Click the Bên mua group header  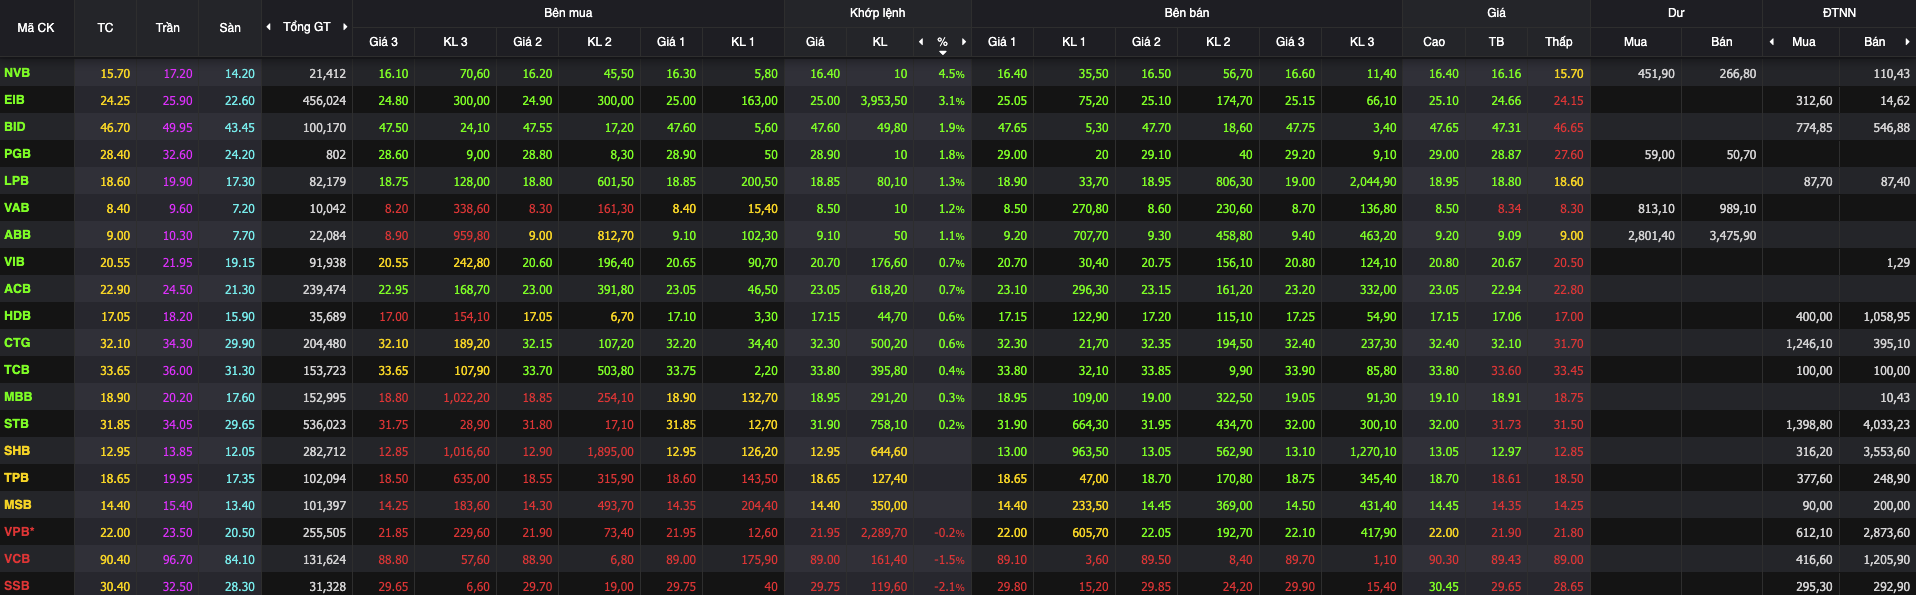568,13
